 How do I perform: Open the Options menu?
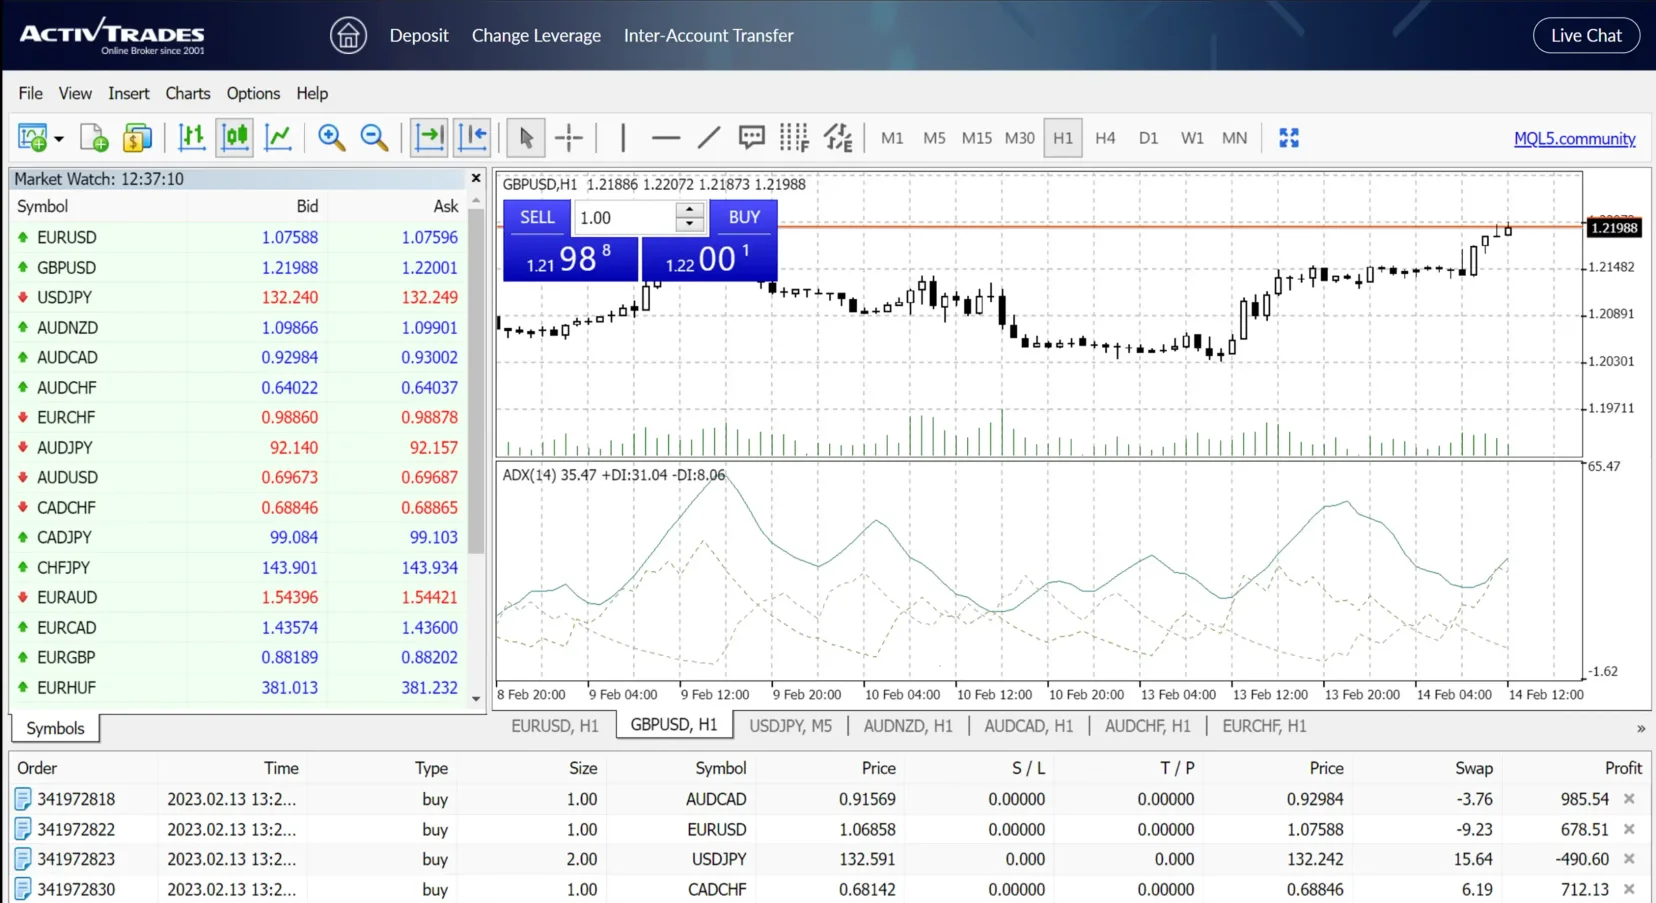click(253, 93)
